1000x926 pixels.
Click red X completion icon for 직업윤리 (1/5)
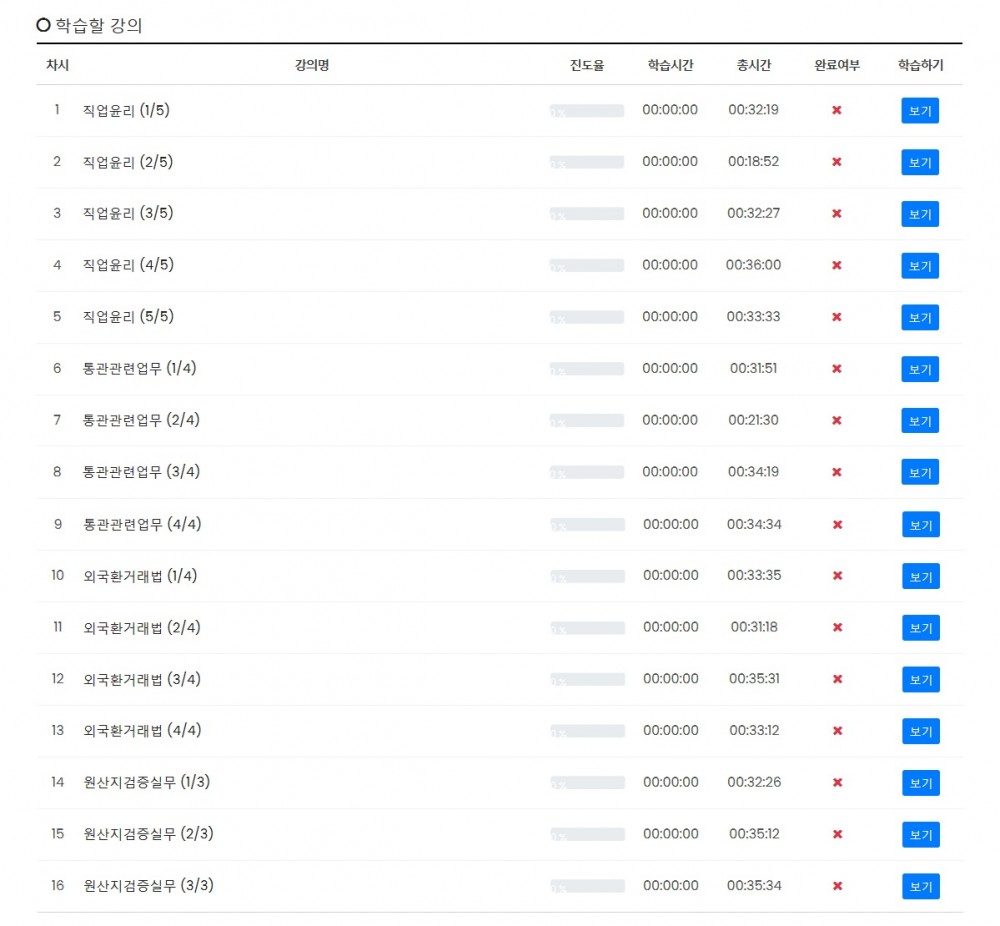point(837,110)
